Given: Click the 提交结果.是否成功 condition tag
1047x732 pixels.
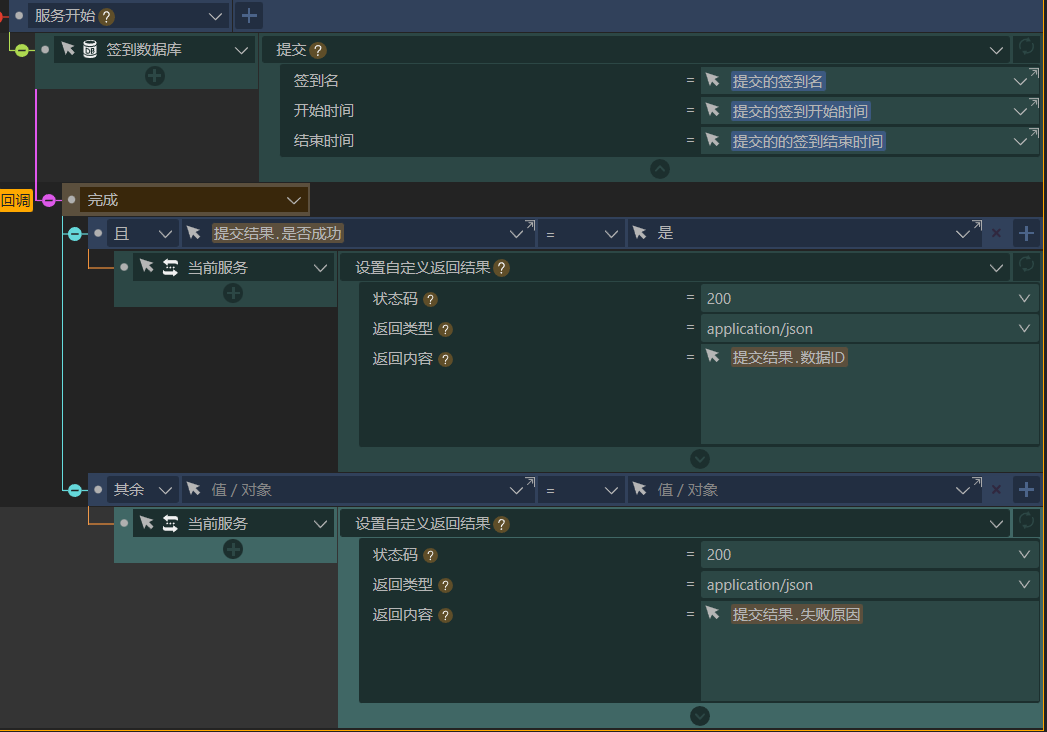Looking at the screenshot, I should point(277,233).
